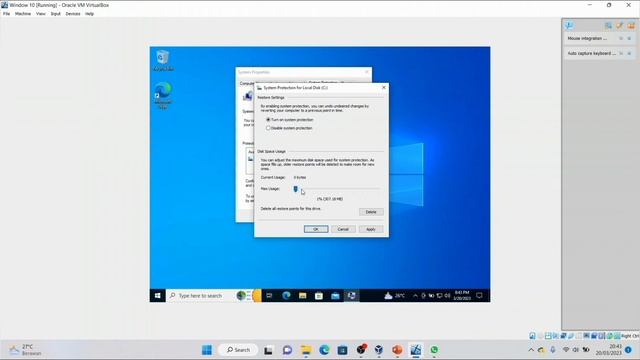Click host notification badge icon

628,350
